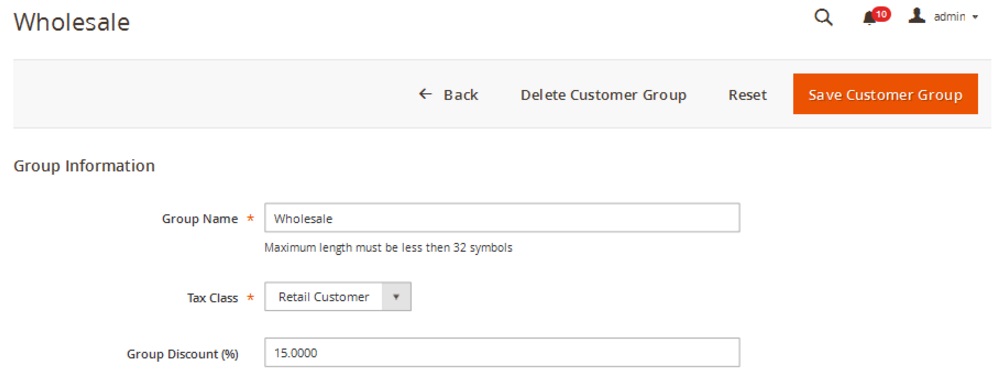Click Delete Customer Group
Screen dimensions: 997x383
(x=603, y=95)
